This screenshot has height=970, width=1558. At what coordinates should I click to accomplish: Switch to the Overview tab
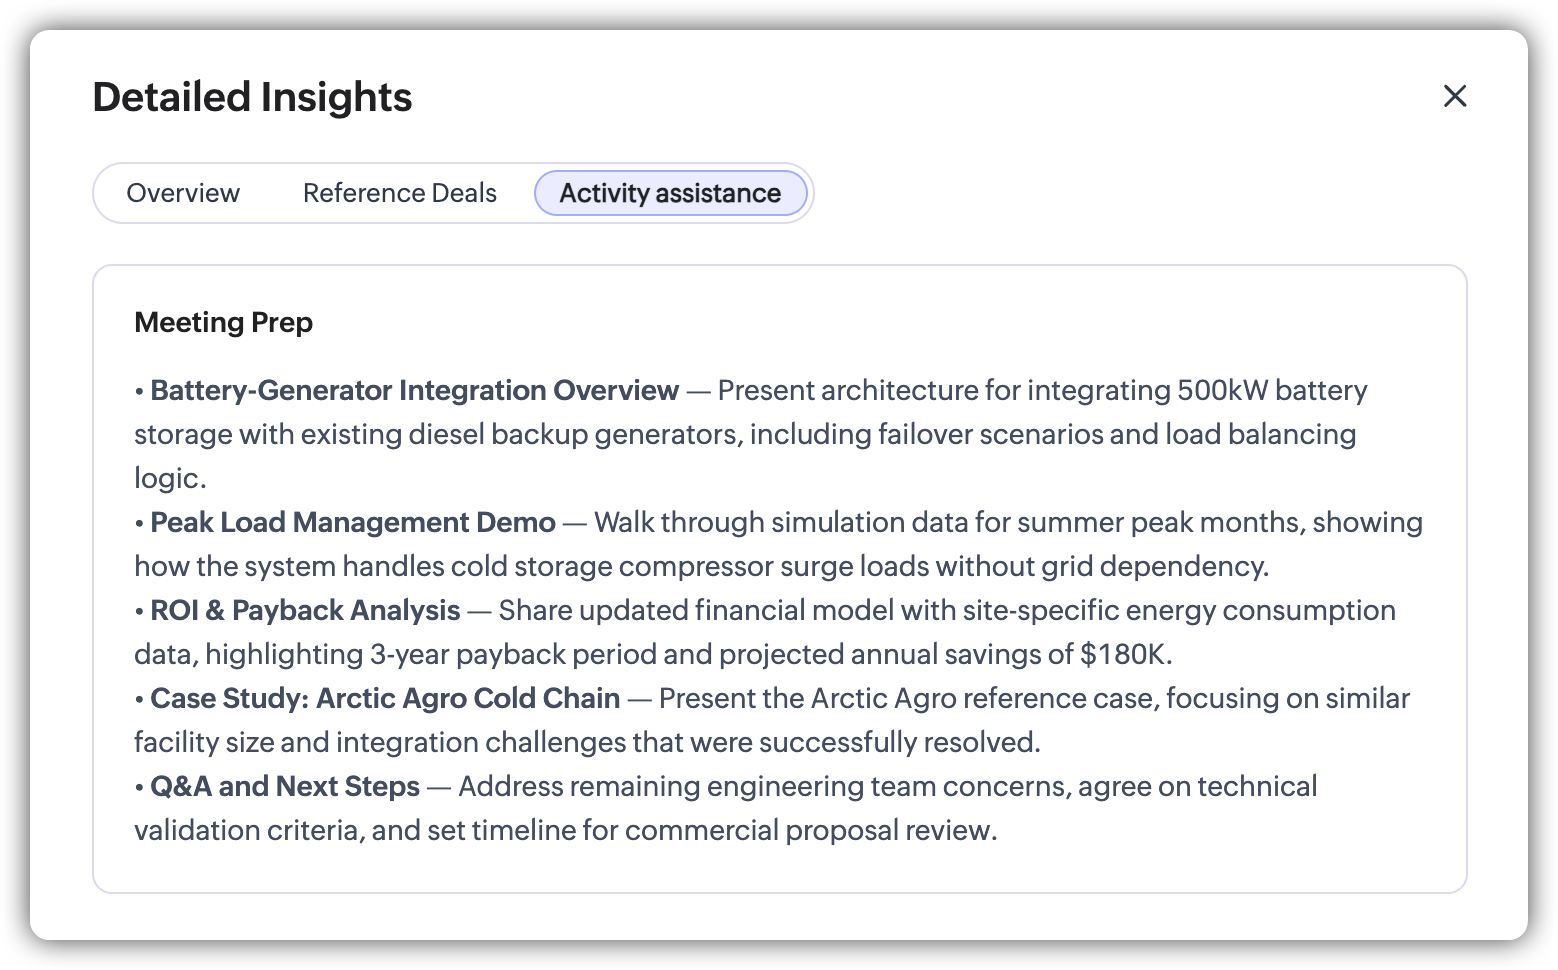pyautogui.click(x=183, y=193)
